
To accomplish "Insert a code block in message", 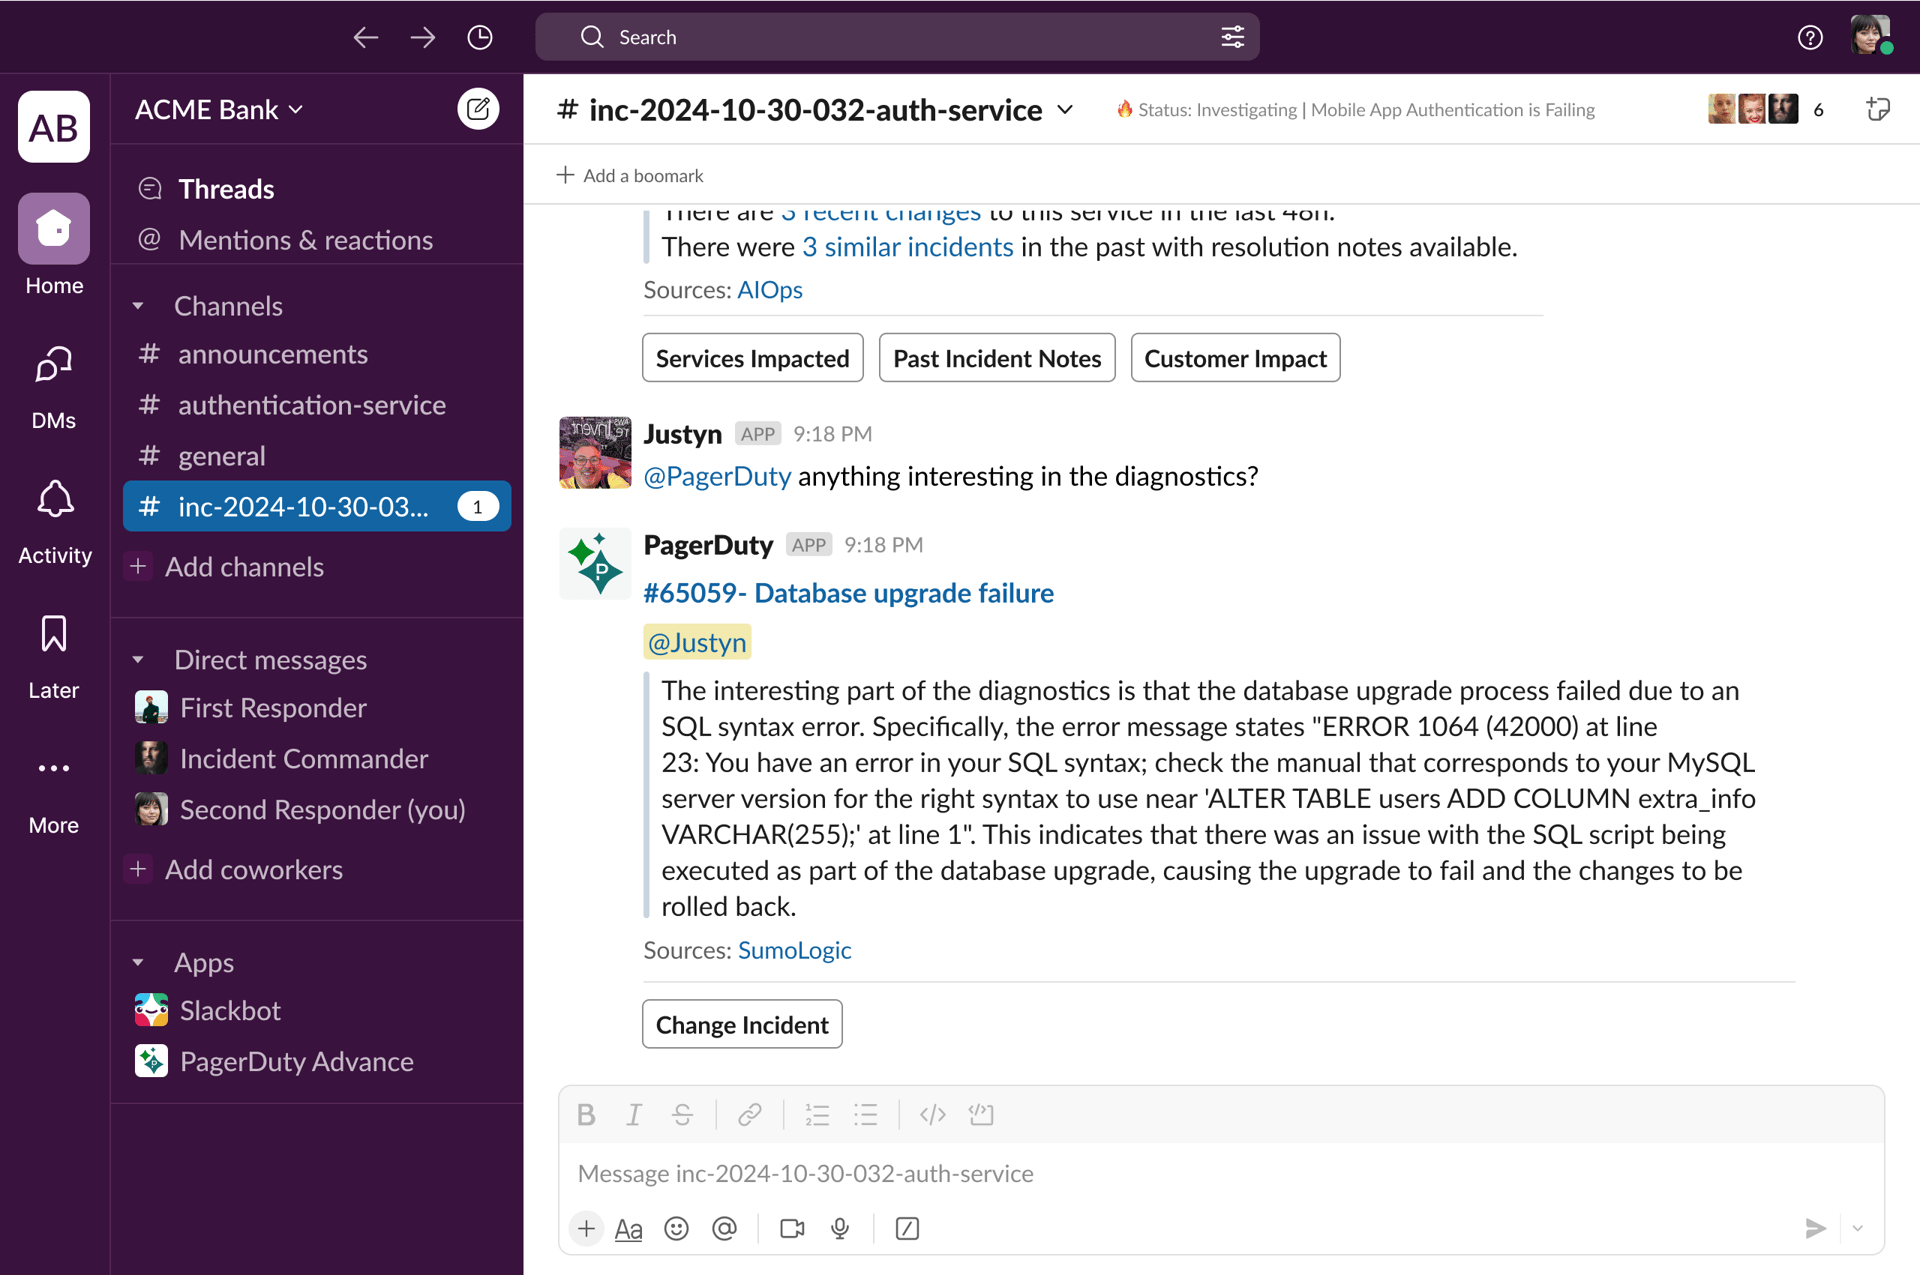I will click(980, 1114).
